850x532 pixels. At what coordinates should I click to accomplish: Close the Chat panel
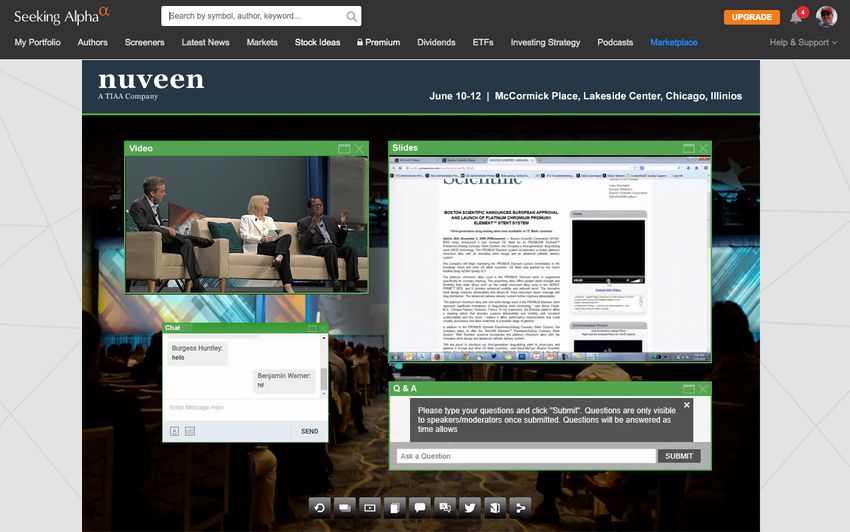(x=323, y=328)
